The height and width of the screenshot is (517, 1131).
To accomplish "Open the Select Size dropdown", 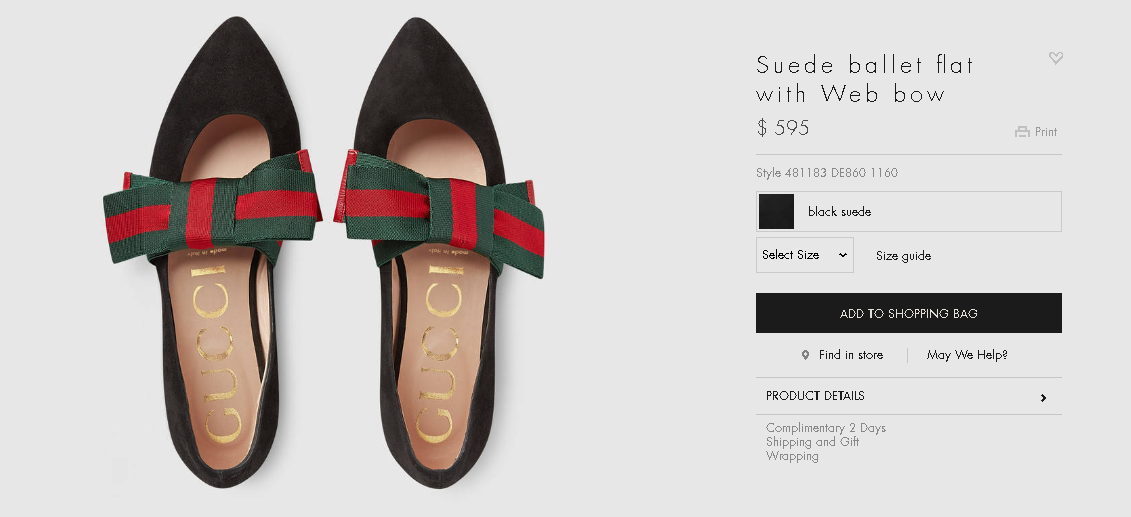I will (804, 255).
